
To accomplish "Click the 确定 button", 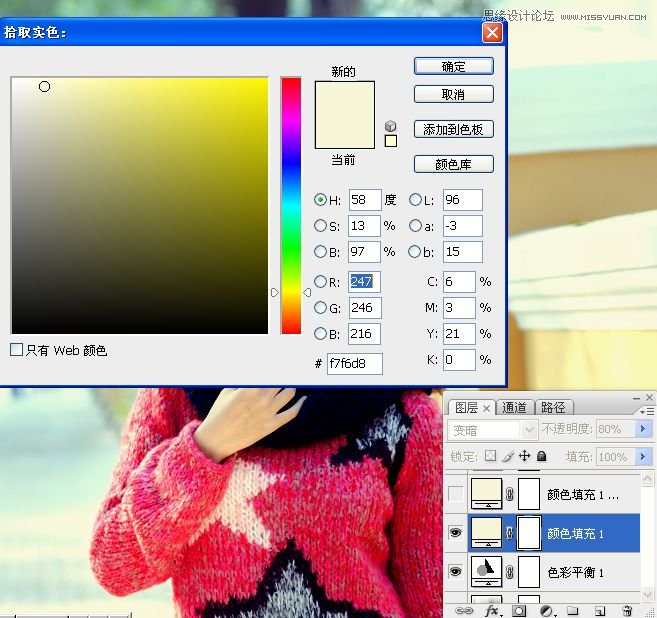I will coord(454,66).
